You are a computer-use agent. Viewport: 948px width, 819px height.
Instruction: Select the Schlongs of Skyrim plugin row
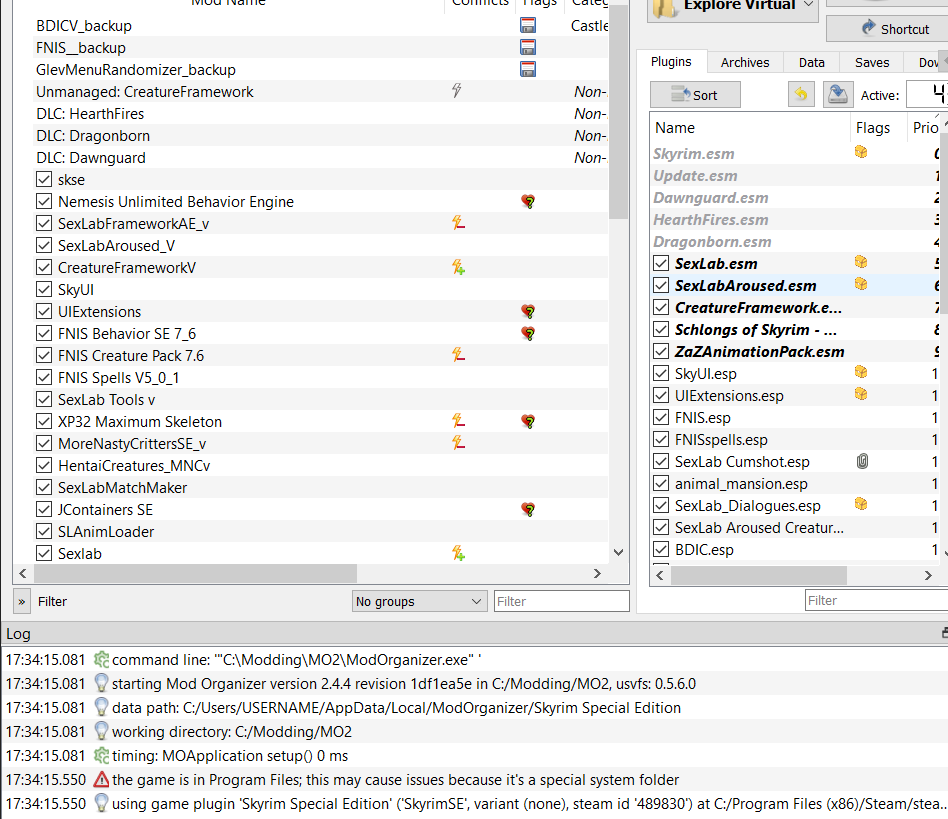point(796,329)
